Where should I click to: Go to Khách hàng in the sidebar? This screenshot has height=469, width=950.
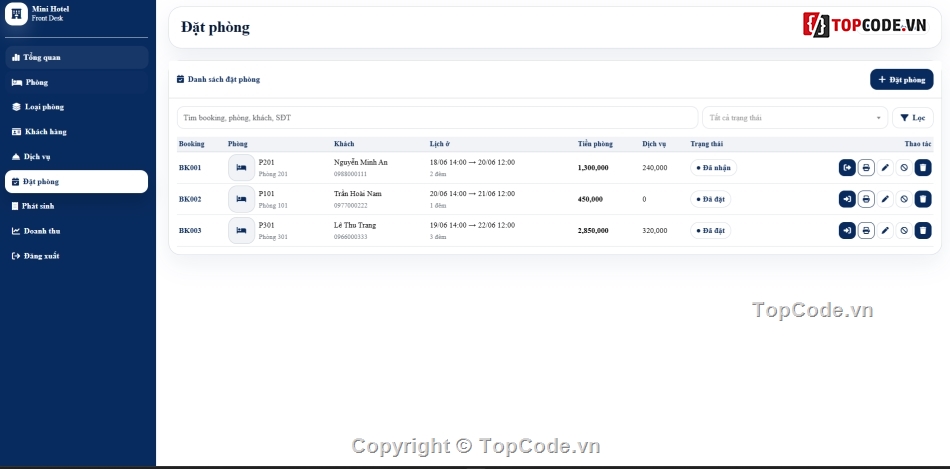tap(76, 131)
